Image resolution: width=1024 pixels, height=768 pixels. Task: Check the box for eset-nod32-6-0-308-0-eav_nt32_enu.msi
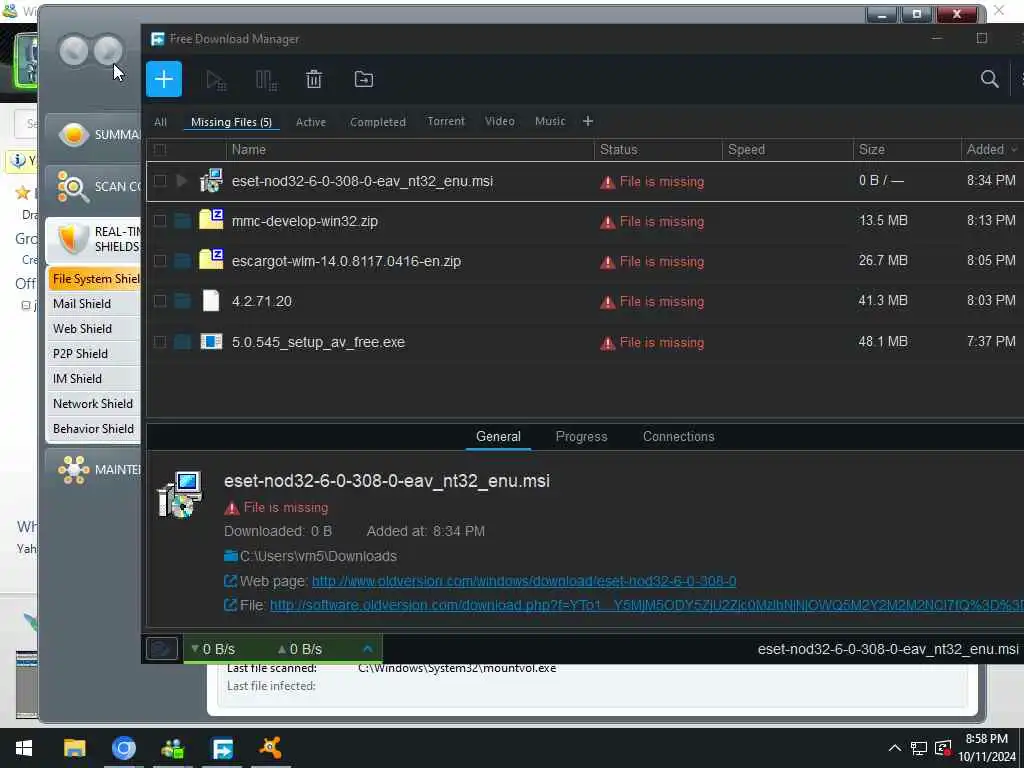[x=160, y=181]
